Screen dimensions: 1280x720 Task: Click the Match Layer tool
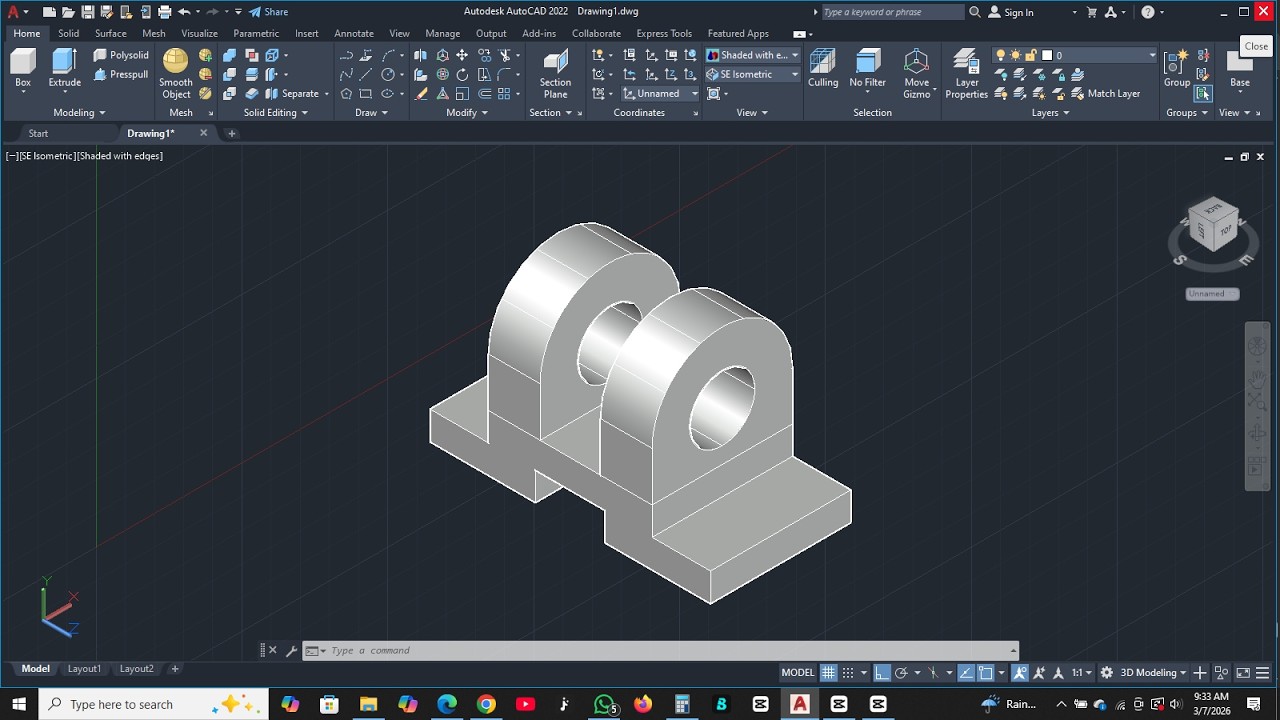[1106, 93]
